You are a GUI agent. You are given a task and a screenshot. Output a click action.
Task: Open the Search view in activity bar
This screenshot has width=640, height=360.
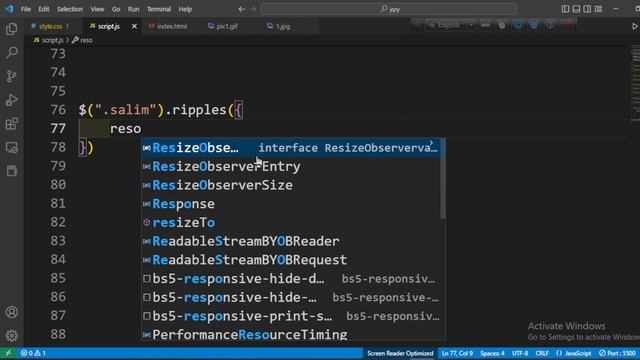12,53
